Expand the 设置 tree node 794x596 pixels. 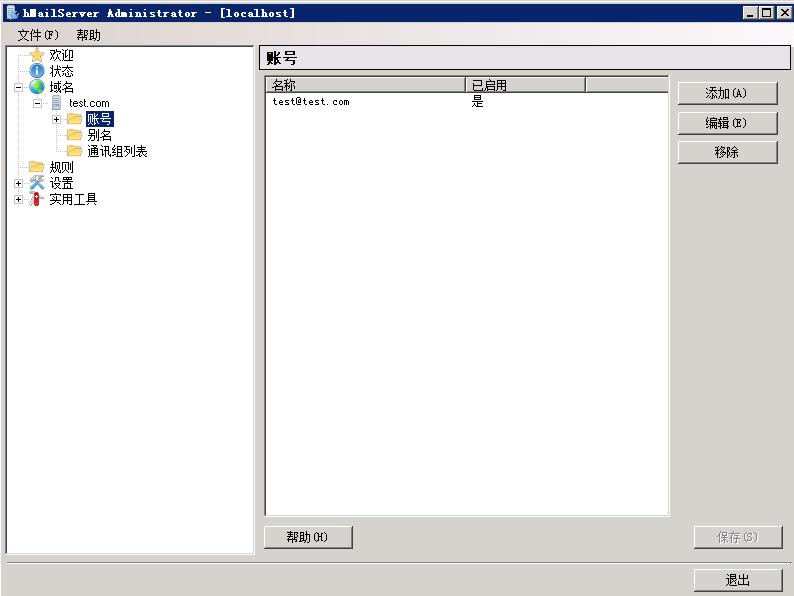tap(19, 183)
